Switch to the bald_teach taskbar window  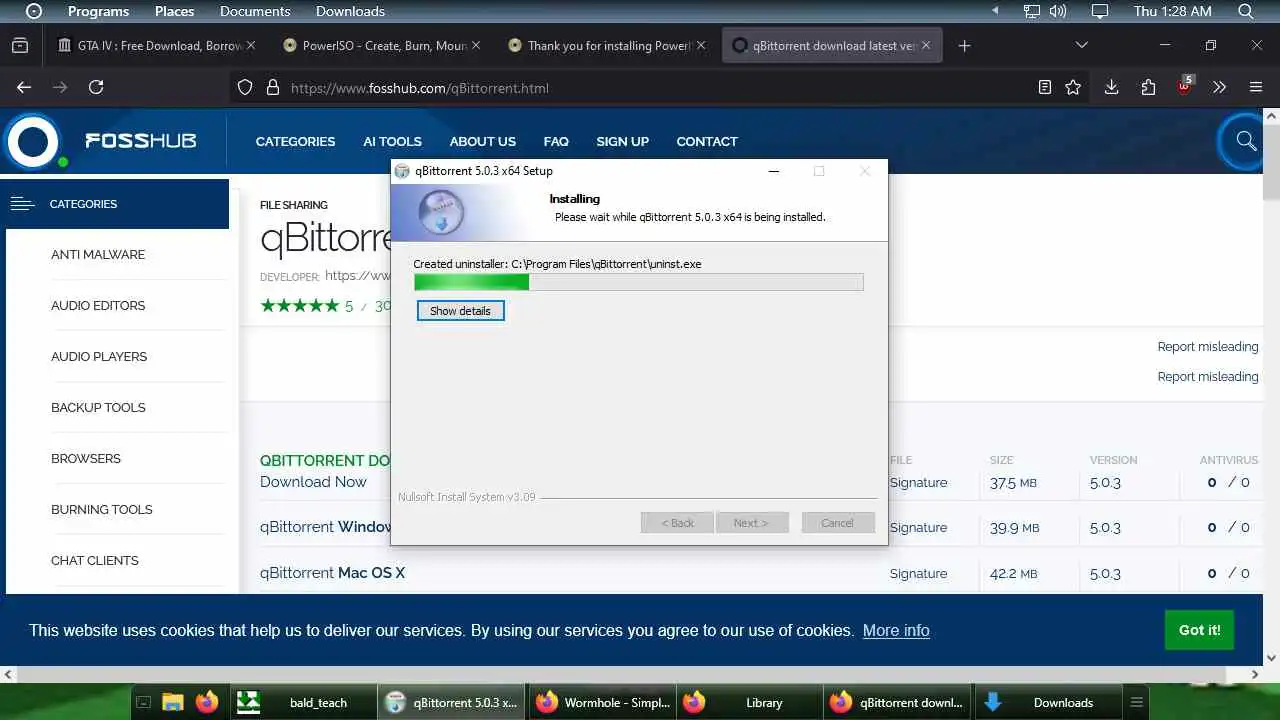(x=304, y=702)
